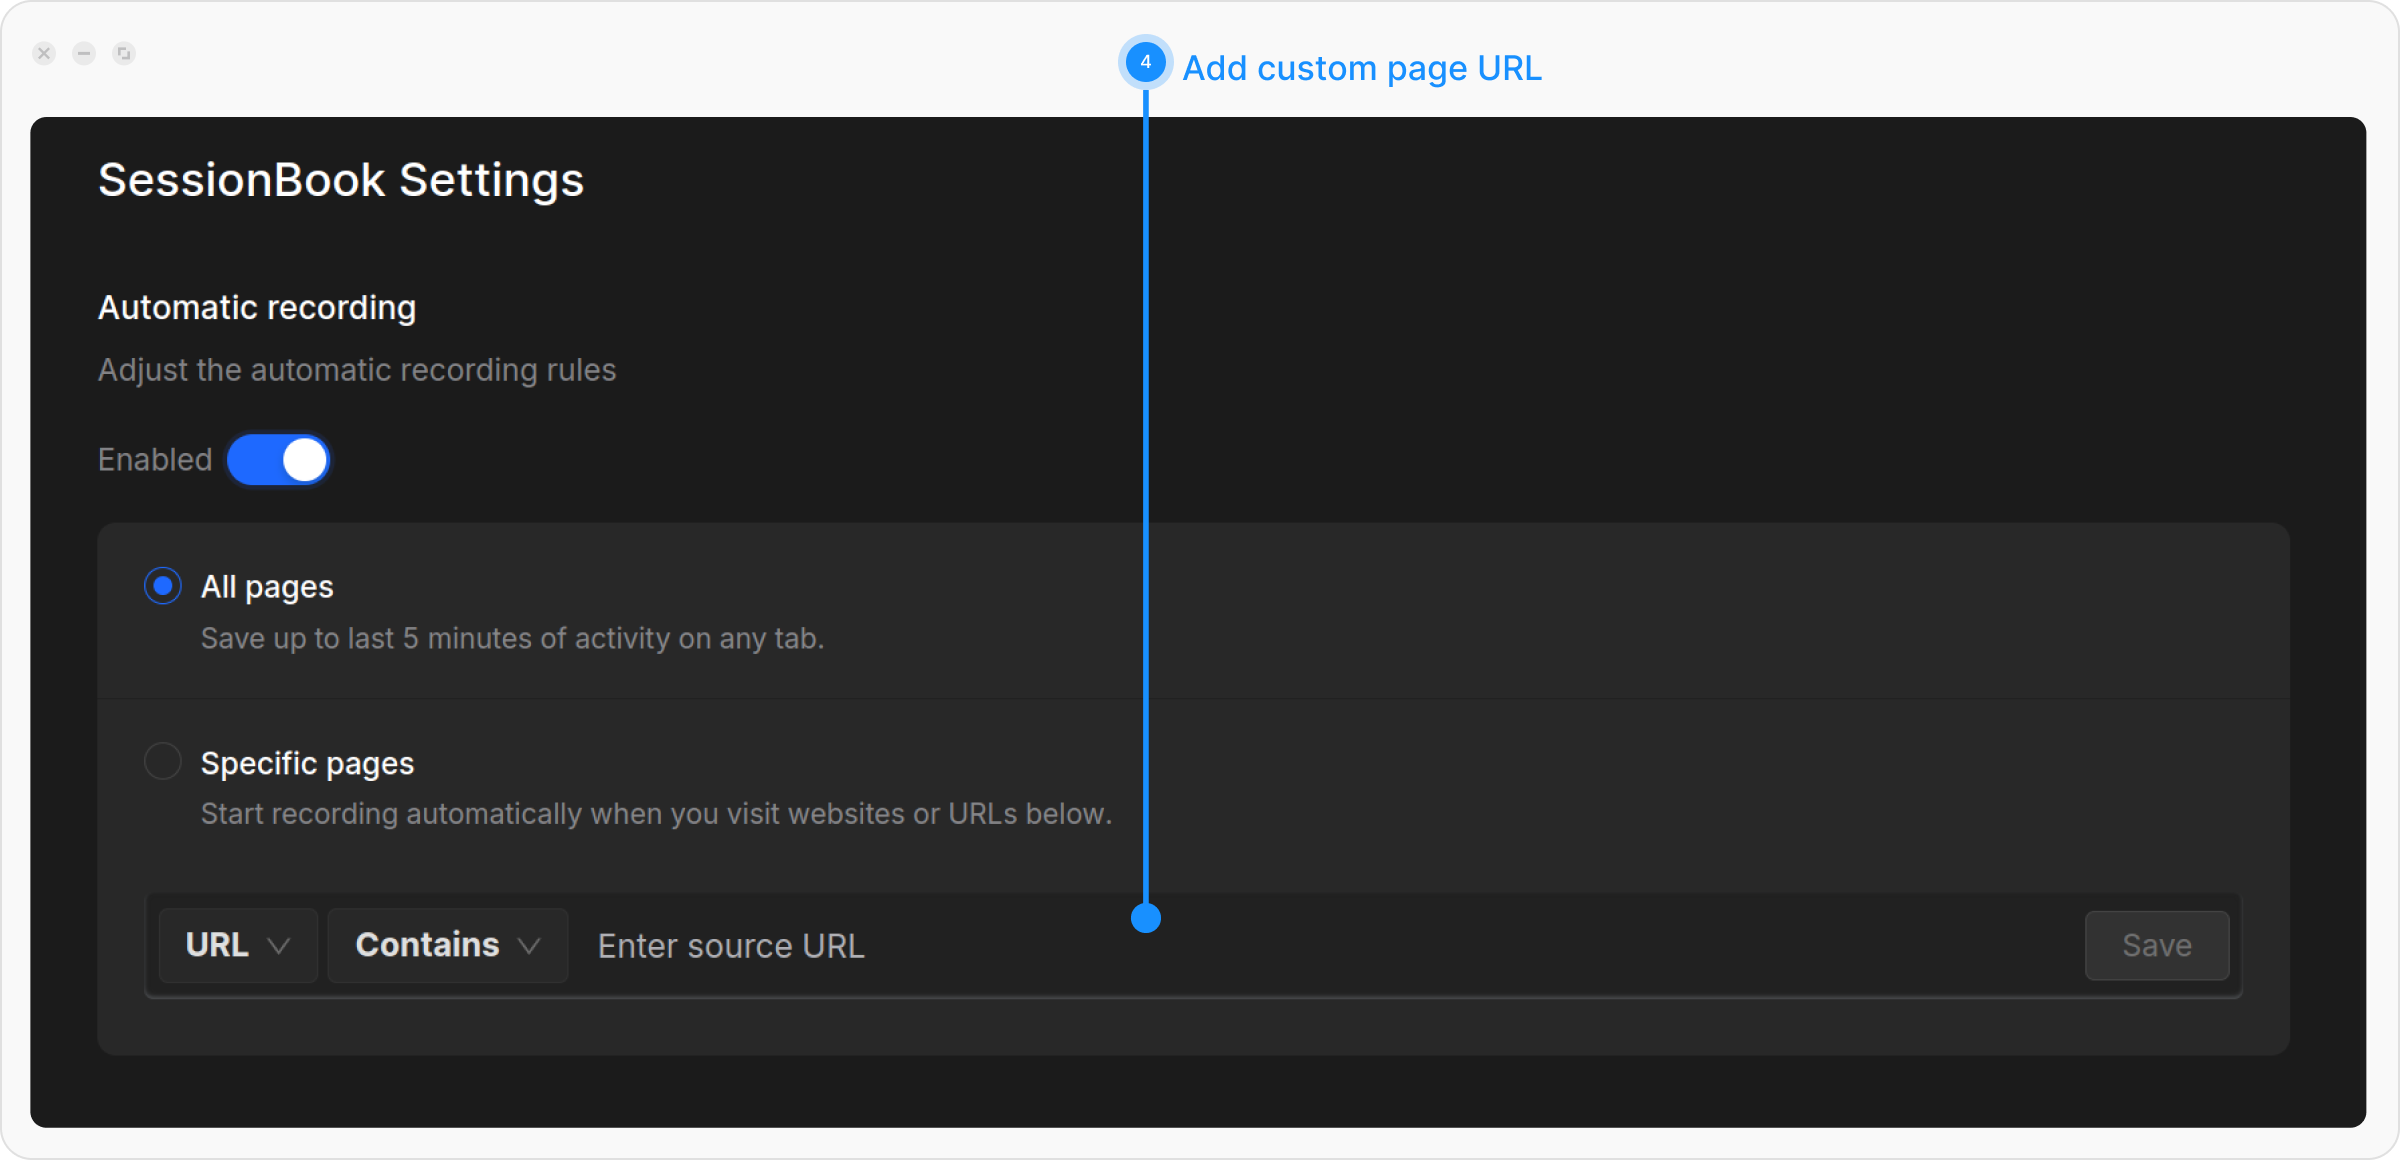The height and width of the screenshot is (1160, 2400).
Task: Click the Enter source URL field
Action: 1300,946
